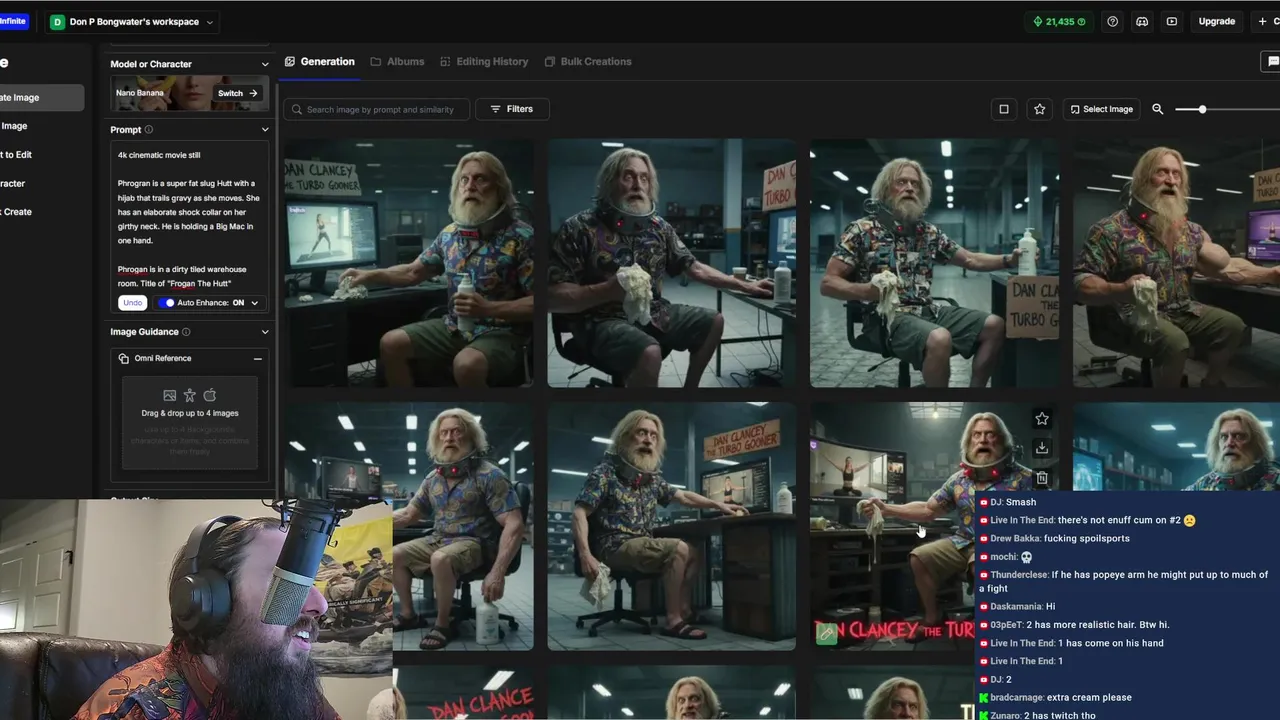1280x720 pixels.
Task: Open the help question mark icon
Action: click(x=1112, y=21)
